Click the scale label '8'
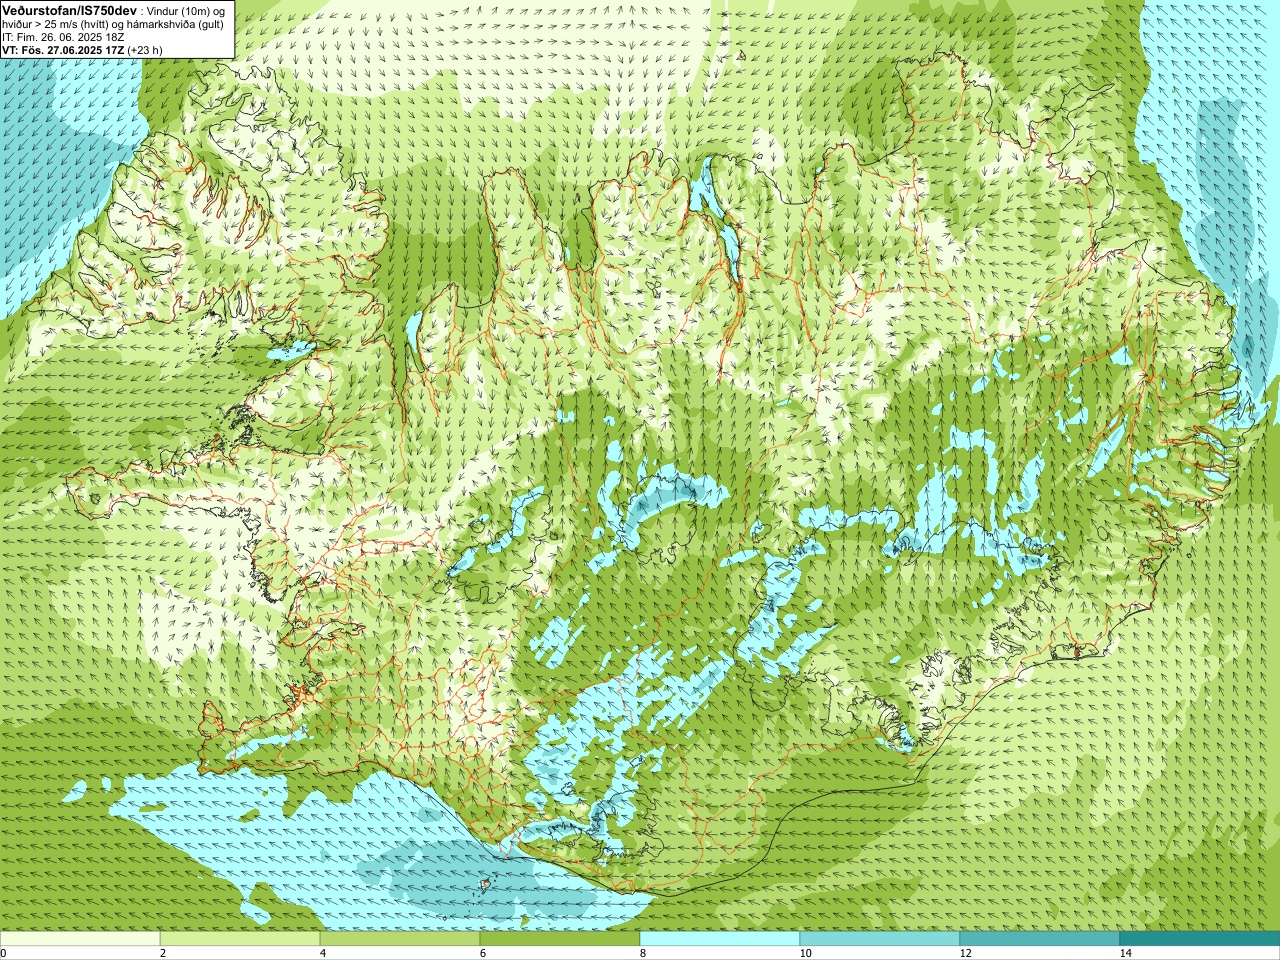 (643, 953)
